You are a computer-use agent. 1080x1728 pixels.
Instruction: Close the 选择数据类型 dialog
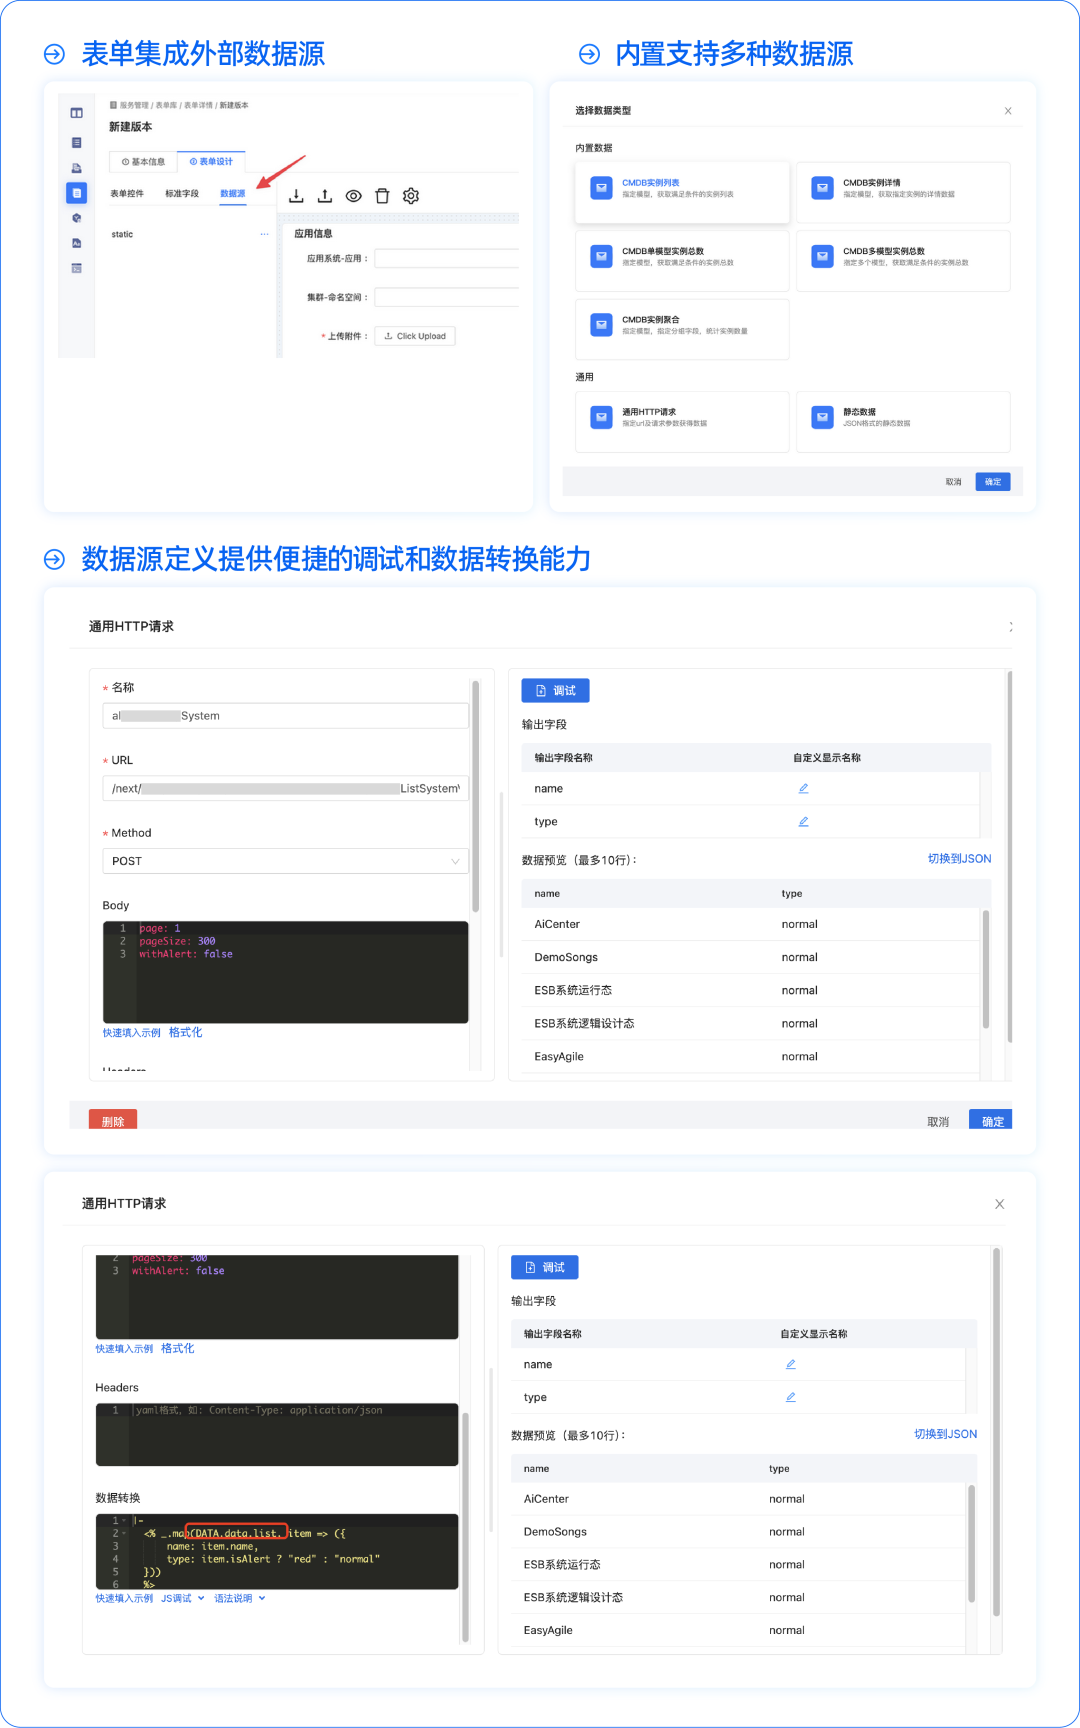(x=1008, y=111)
